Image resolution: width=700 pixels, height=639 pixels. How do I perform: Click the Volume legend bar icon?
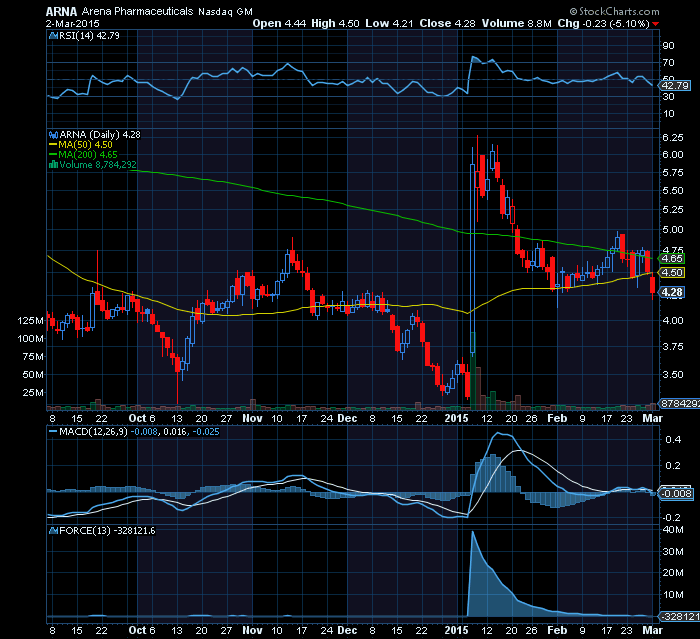(x=53, y=164)
